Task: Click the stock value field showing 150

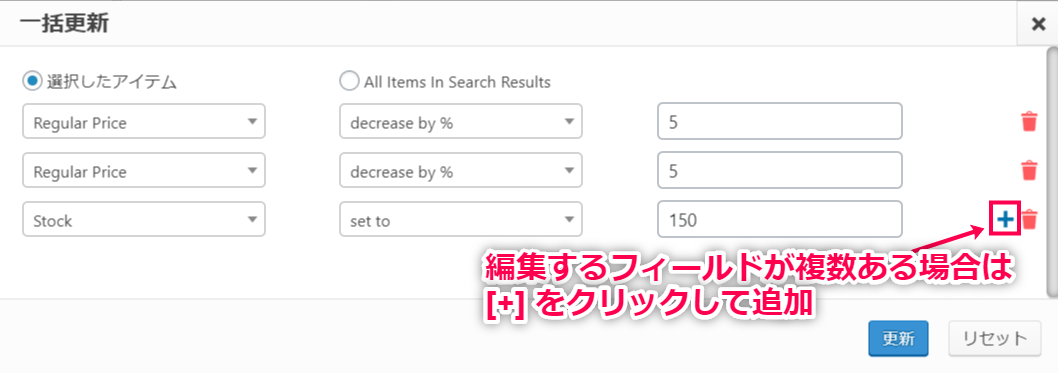Action: (780, 219)
